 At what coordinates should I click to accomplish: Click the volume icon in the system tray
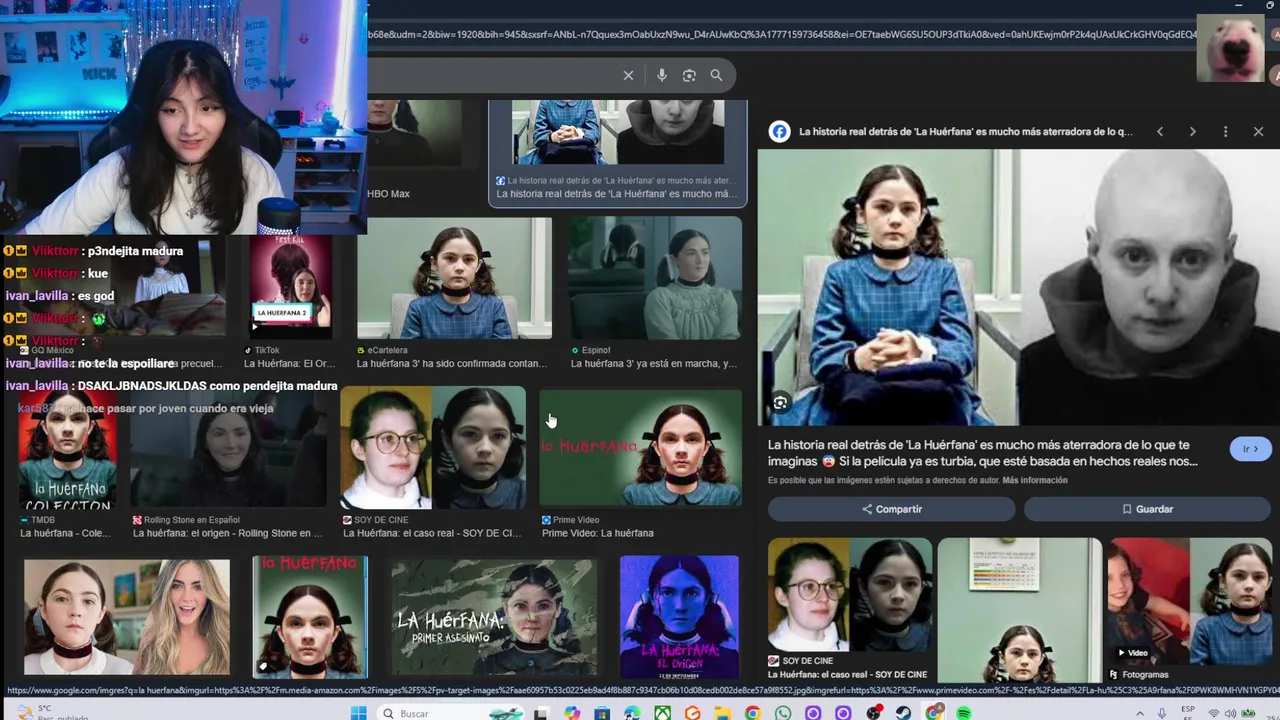tap(1230, 714)
